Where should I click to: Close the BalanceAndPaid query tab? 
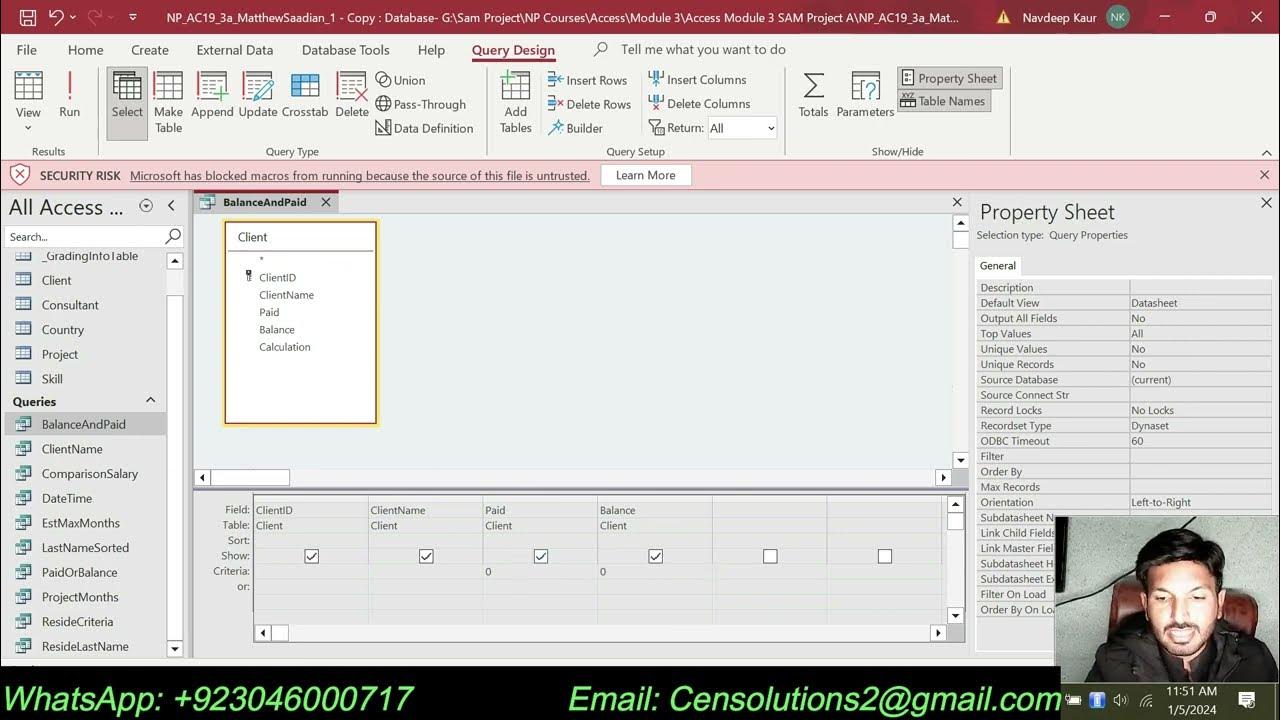pos(326,202)
